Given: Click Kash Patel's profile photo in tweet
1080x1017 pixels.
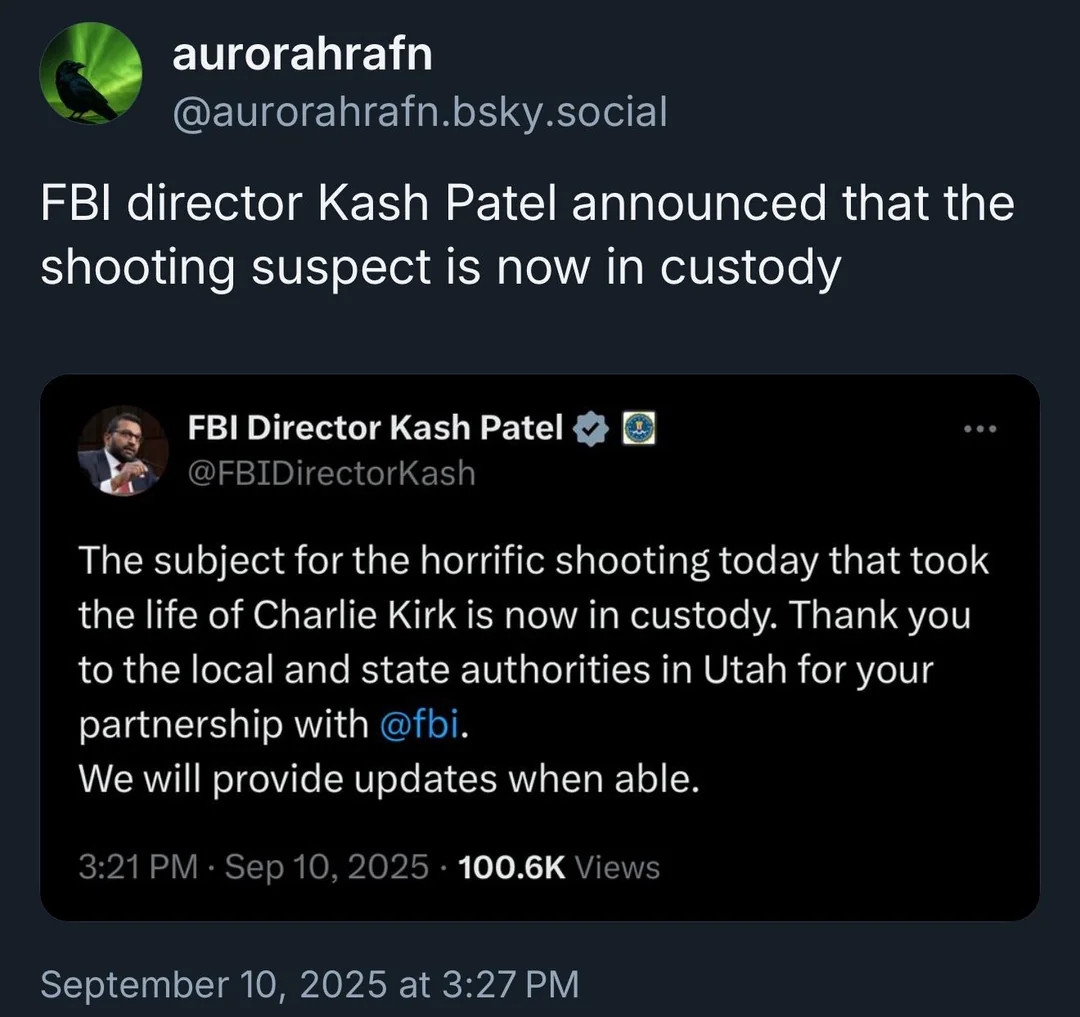Looking at the screenshot, I should (123, 451).
